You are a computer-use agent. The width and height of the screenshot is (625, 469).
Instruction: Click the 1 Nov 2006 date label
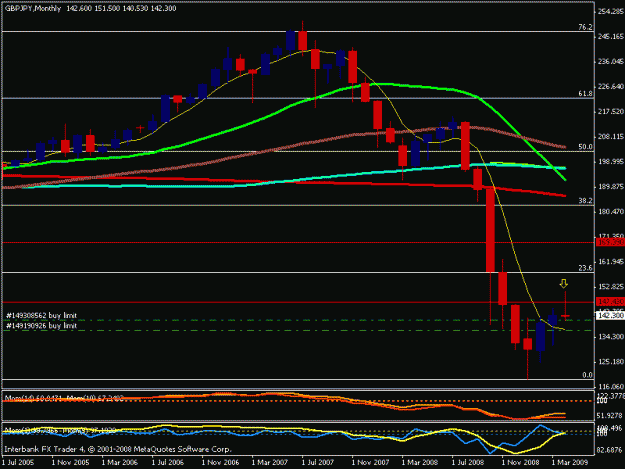(220, 462)
